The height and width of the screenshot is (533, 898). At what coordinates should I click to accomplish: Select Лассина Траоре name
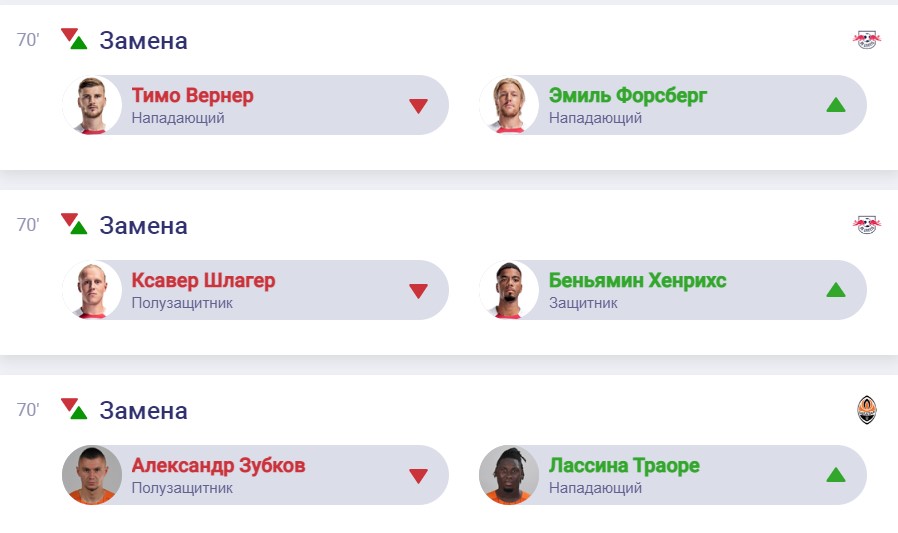pyautogui.click(x=624, y=466)
